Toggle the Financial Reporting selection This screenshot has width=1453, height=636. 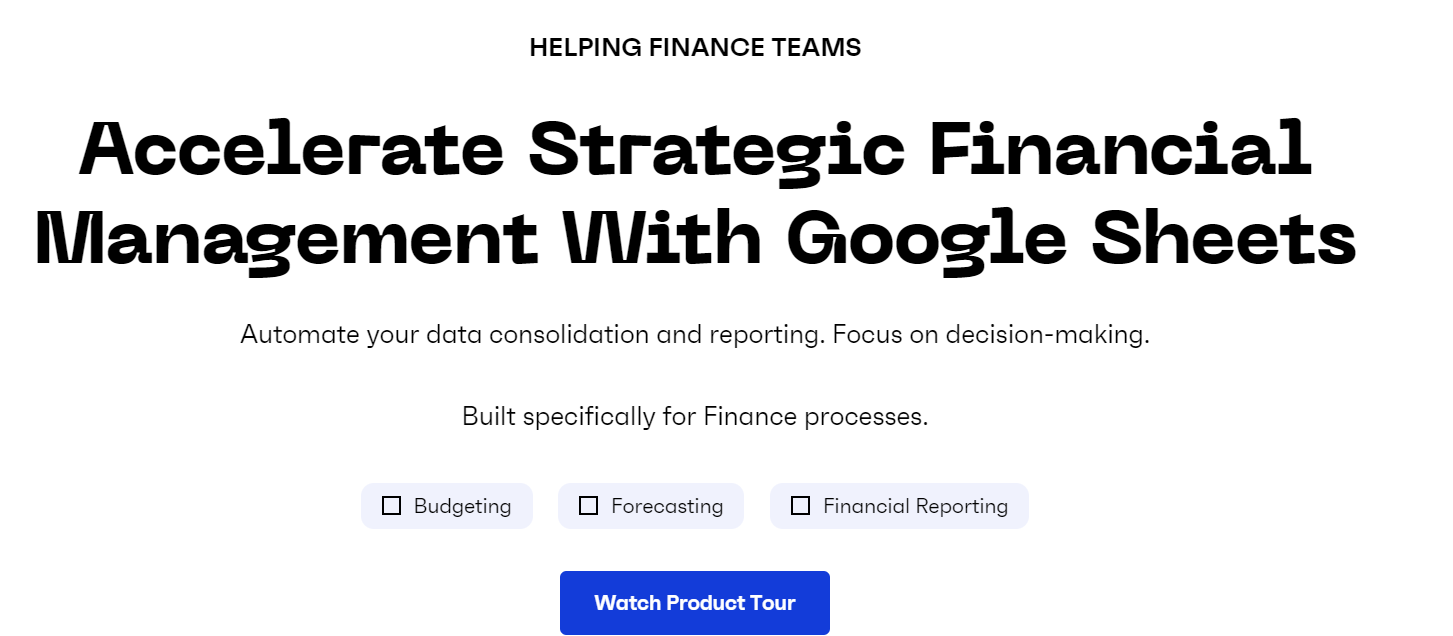[898, 506]
